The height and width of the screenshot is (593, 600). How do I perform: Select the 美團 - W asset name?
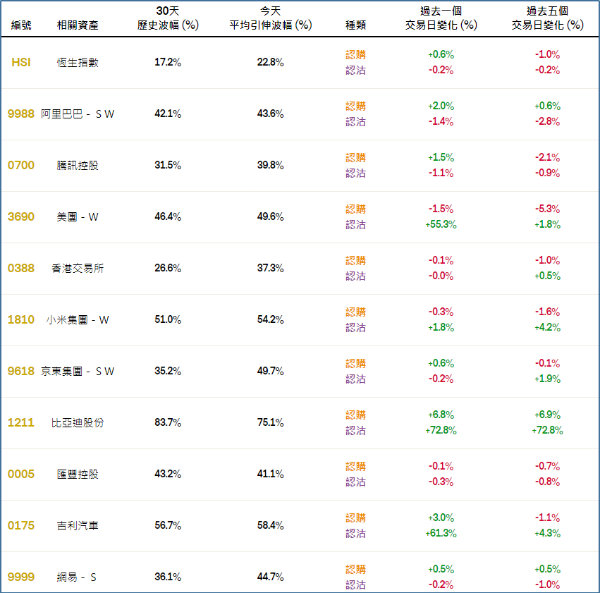pos(77,217)
